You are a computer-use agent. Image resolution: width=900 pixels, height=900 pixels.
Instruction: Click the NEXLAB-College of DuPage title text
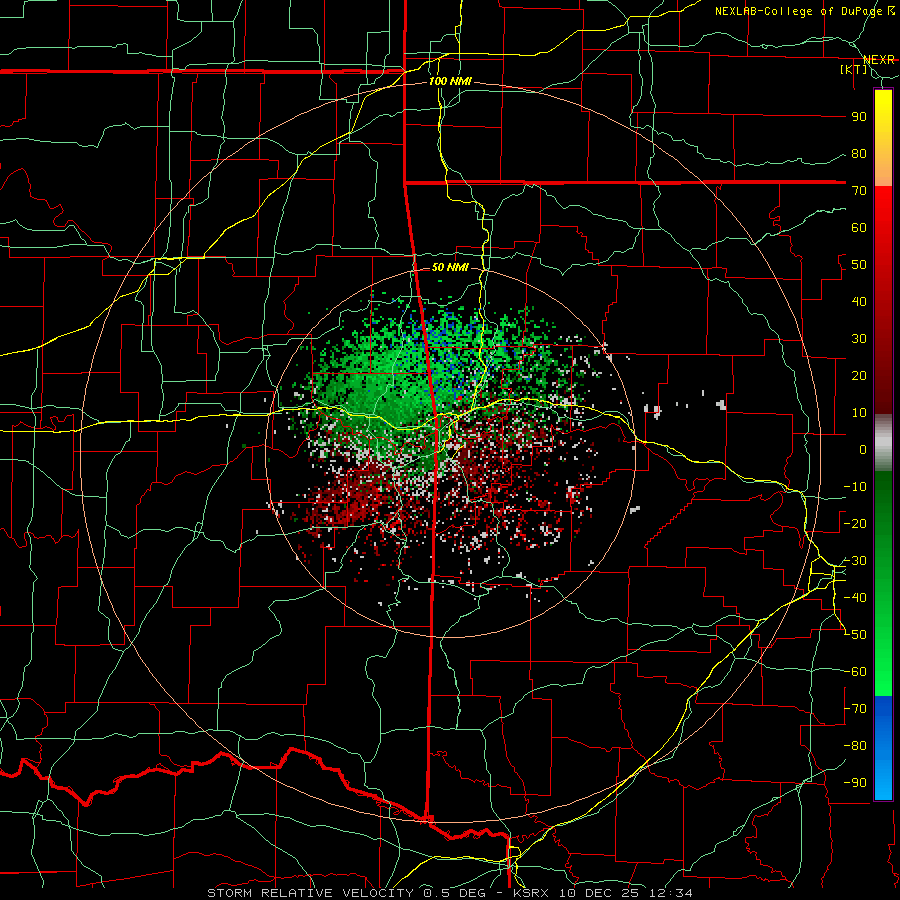[x=805, y=11]
